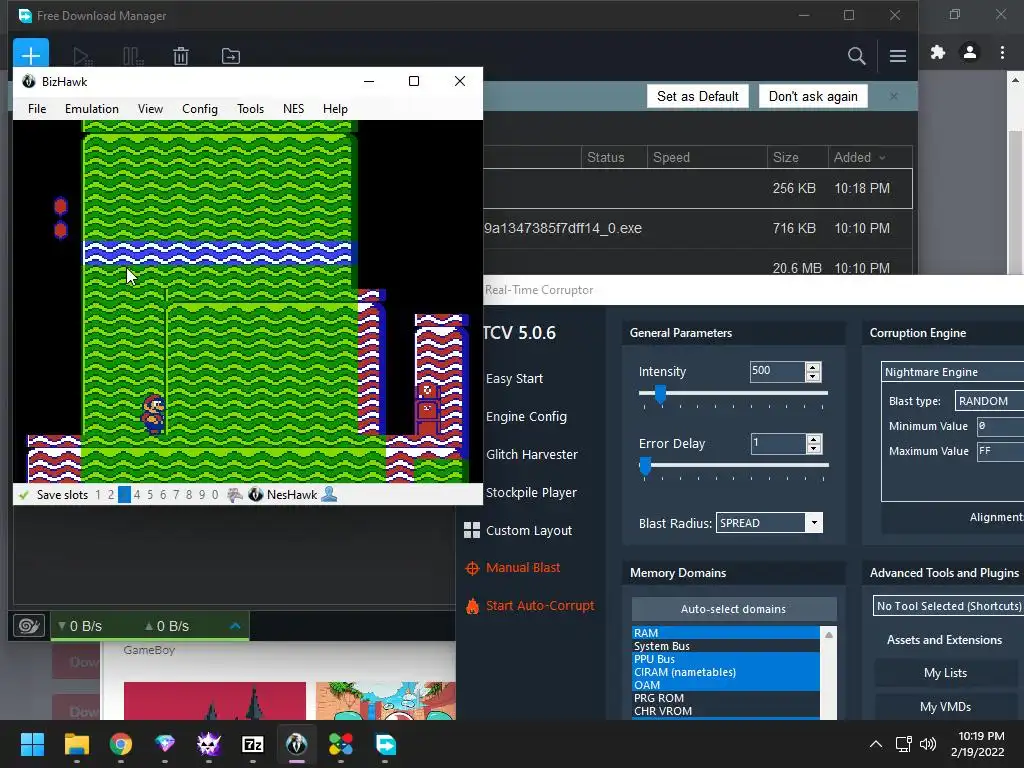This screenshot has width=1024, height=768.
Task: Click memory domains list scrollbar up arrow
Action: click(829, 635)
